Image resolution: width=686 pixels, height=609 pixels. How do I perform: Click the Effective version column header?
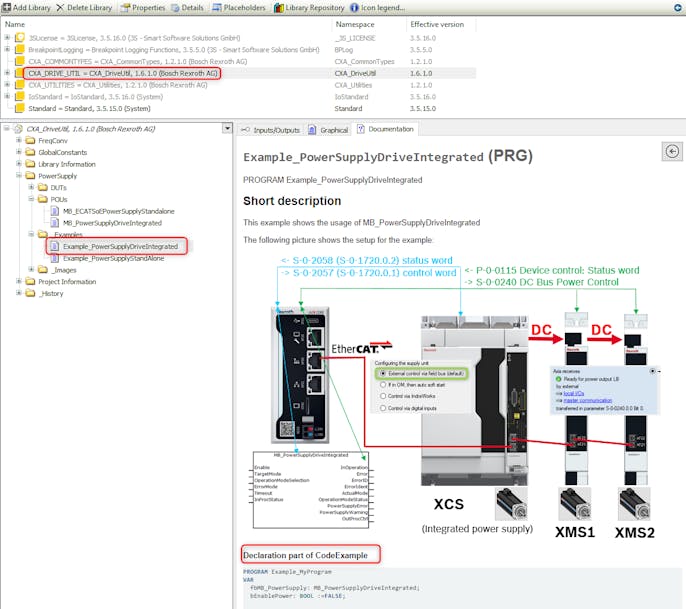pyautogui.click(x=437, y=24)
